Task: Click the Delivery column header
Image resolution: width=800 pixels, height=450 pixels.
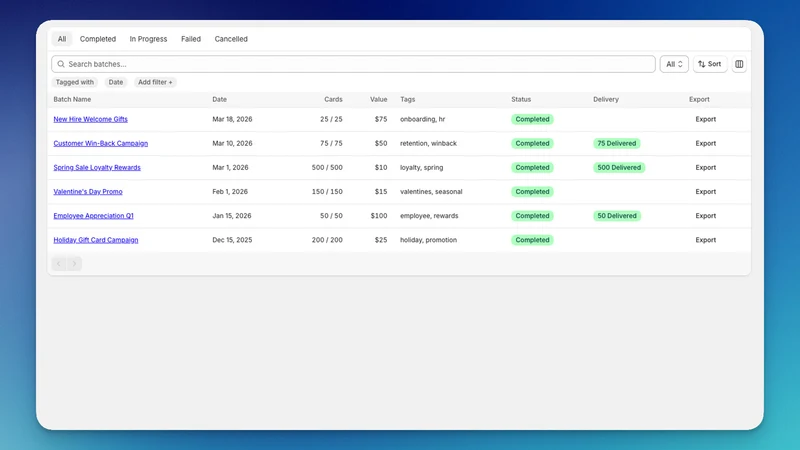Action: (606, 99)
